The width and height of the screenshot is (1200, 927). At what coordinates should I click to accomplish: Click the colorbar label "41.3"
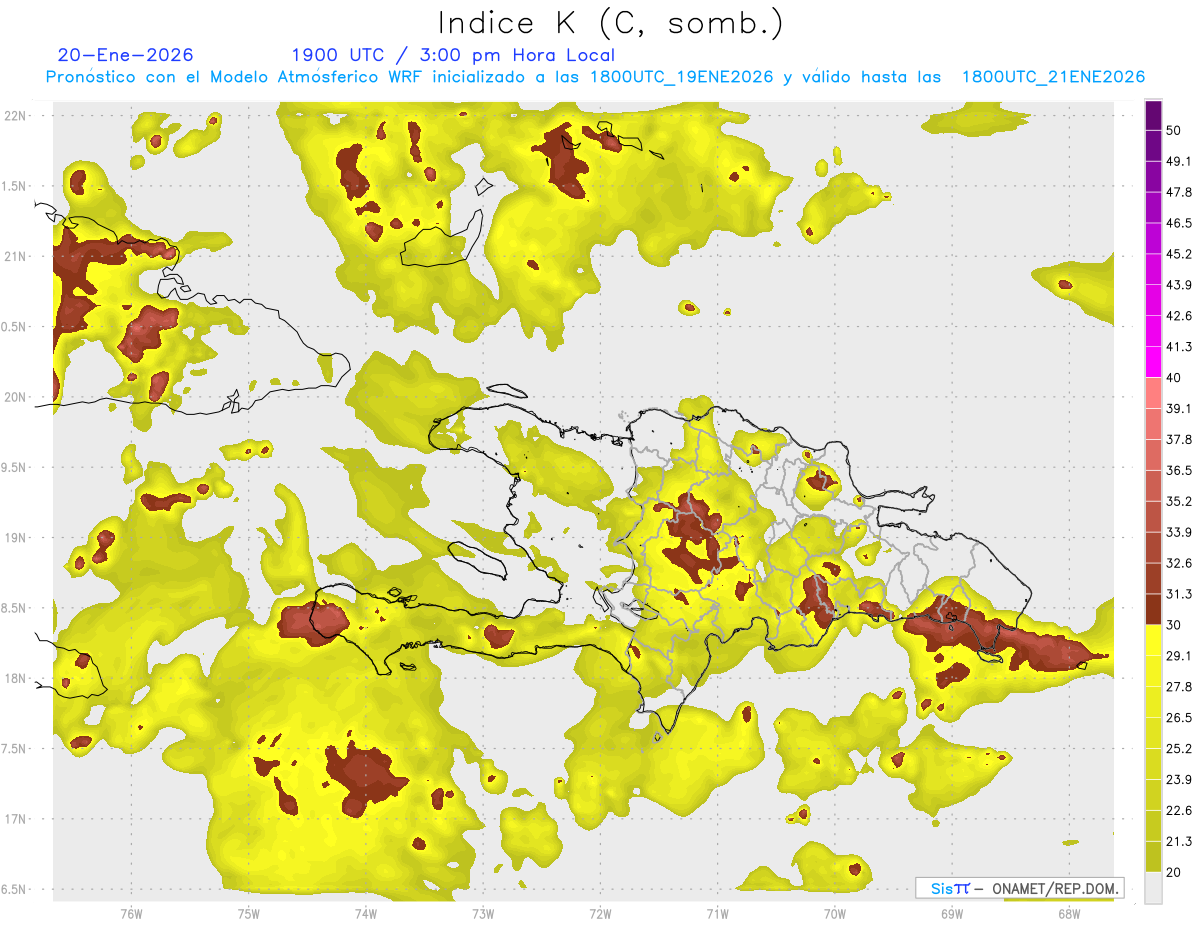[x=1179, y=347]
